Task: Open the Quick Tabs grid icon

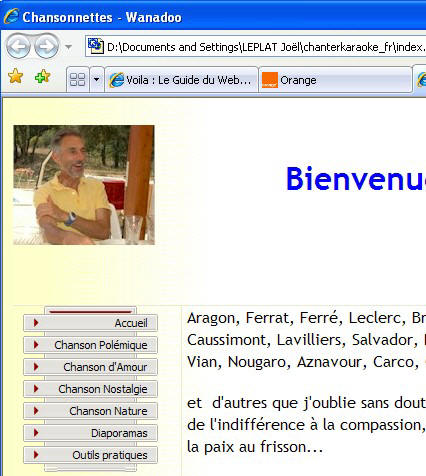Action: pyautogui.click(x=78, y=80)
